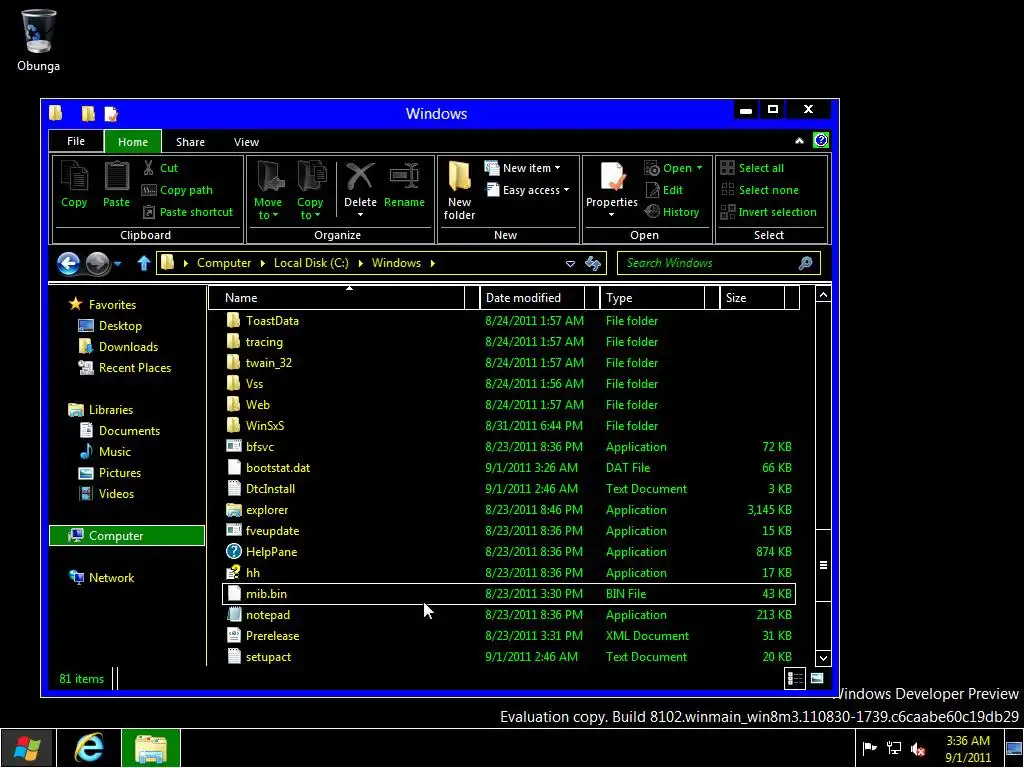Select the mib.bin file row
The width and height of the screenshot is (1024, 768).
click(509, 594)
